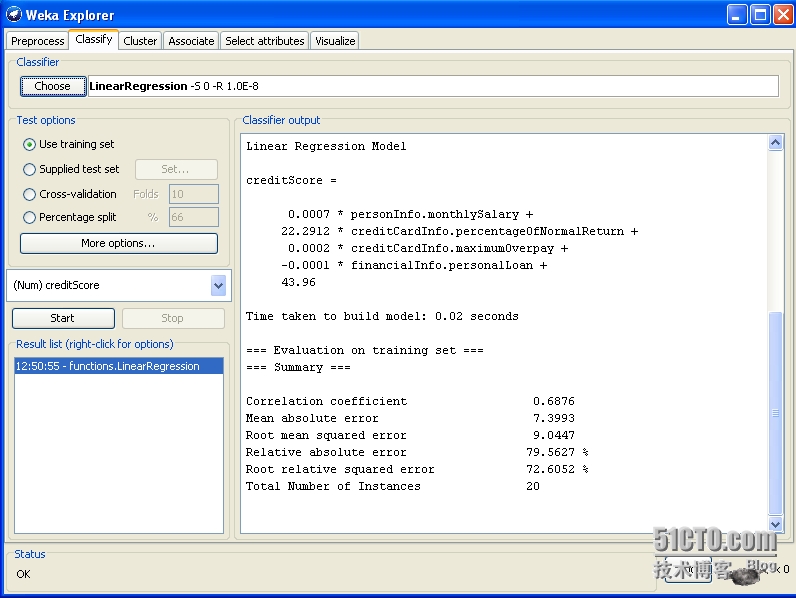The height and width of the screenshot is (598, 796).
Task: Switch to the Visualize tab
Action: pos(335,41)
